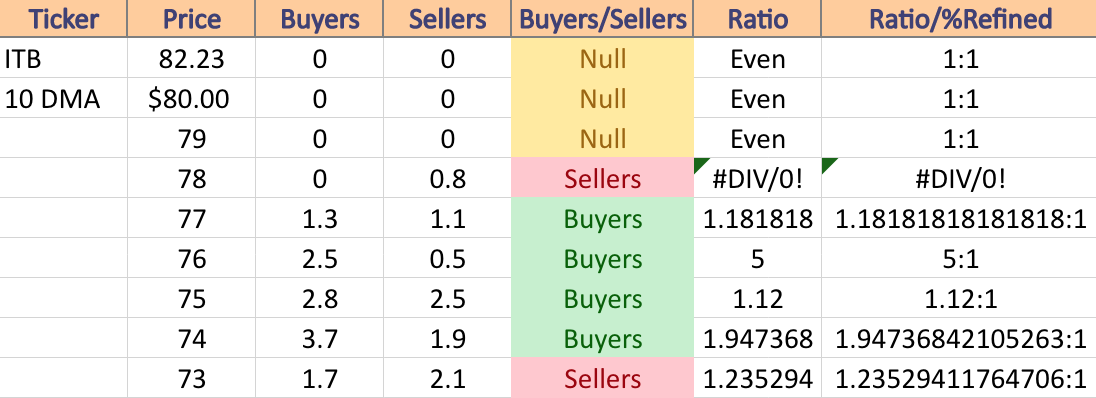1096x398 pixels.
Task: Select the Buyers column header cell
Action: [319, 18]
